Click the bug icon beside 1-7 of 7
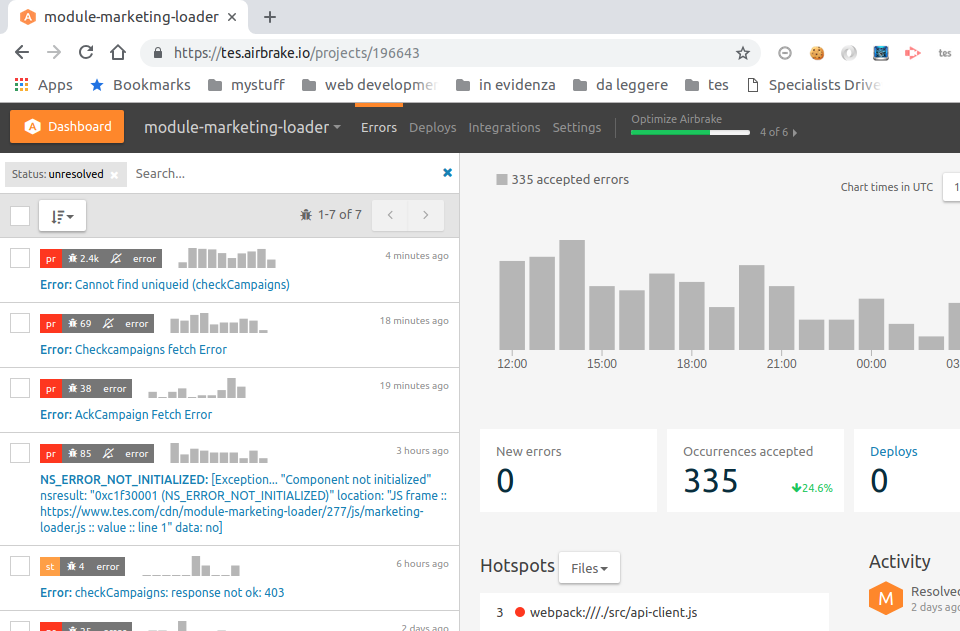This screenshot has width=960, height=631. click(x=306, y=215)
